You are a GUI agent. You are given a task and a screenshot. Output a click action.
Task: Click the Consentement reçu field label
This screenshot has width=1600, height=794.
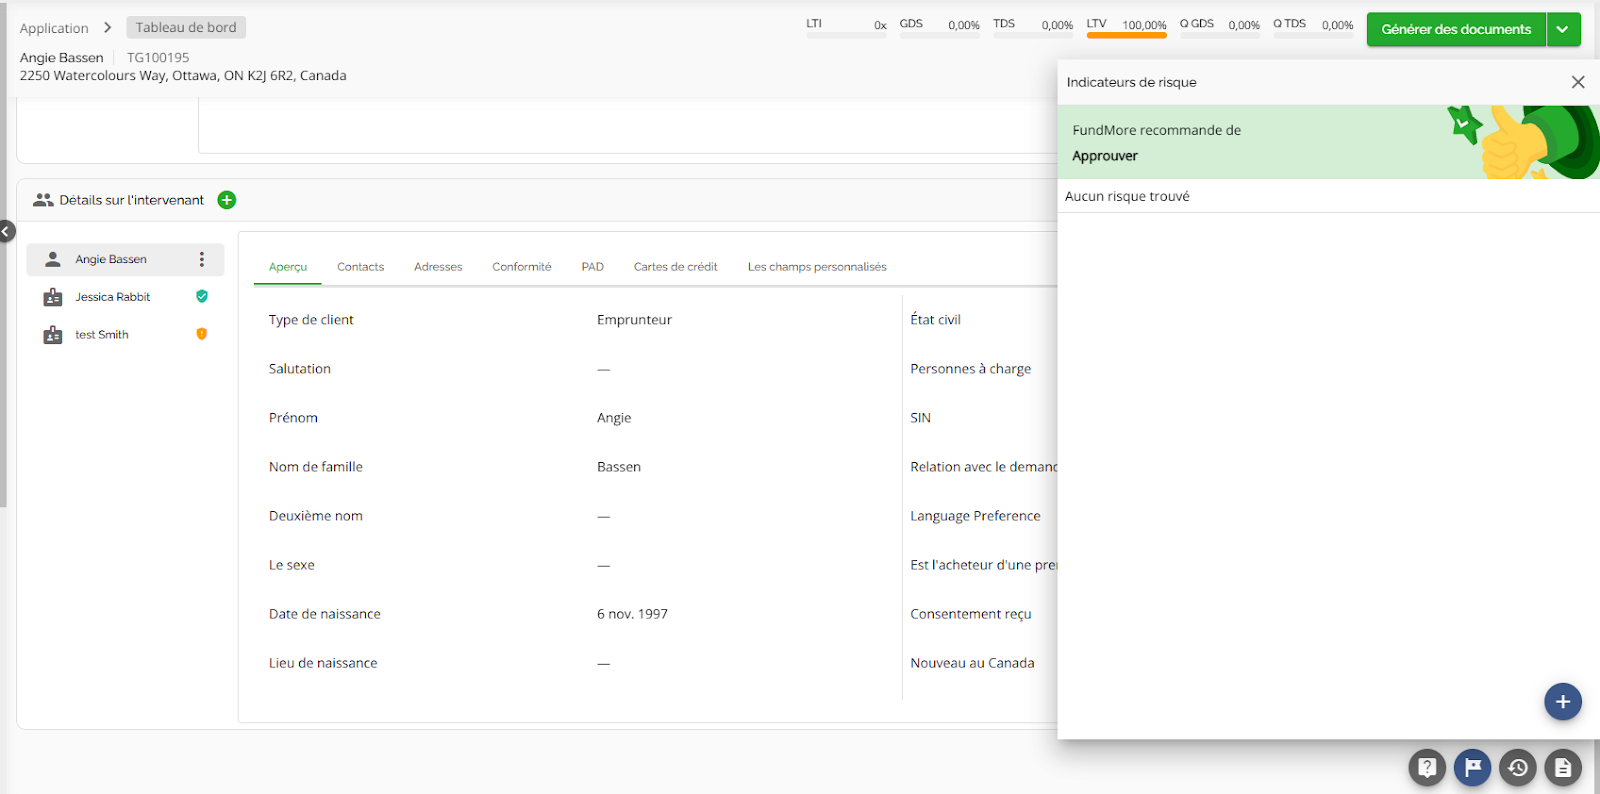[971, 614]
